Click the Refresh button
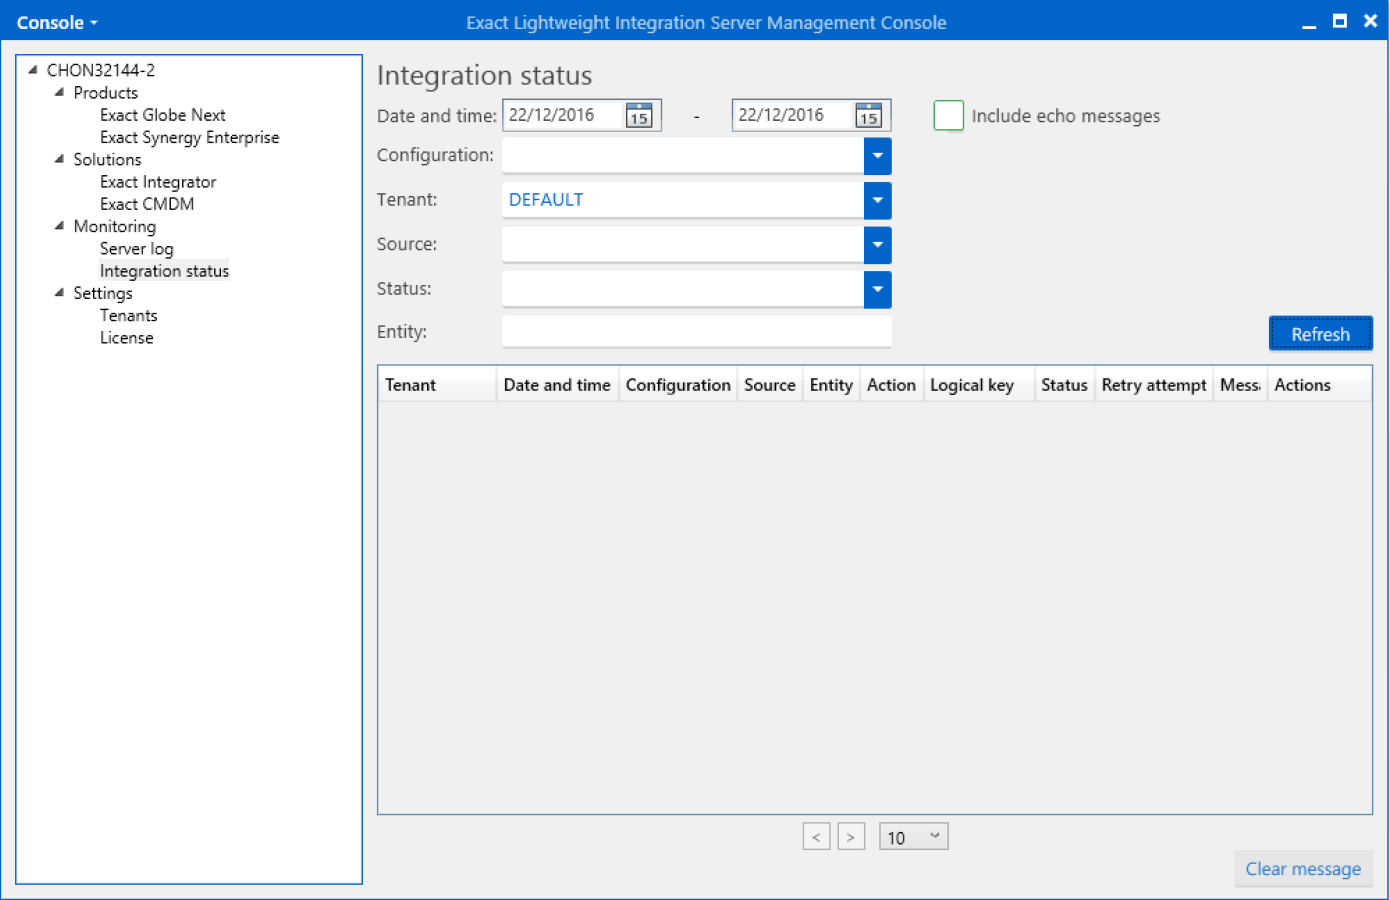This screenshot has width=1390, height=900. pyautogui.click(x=1320, y=334)
